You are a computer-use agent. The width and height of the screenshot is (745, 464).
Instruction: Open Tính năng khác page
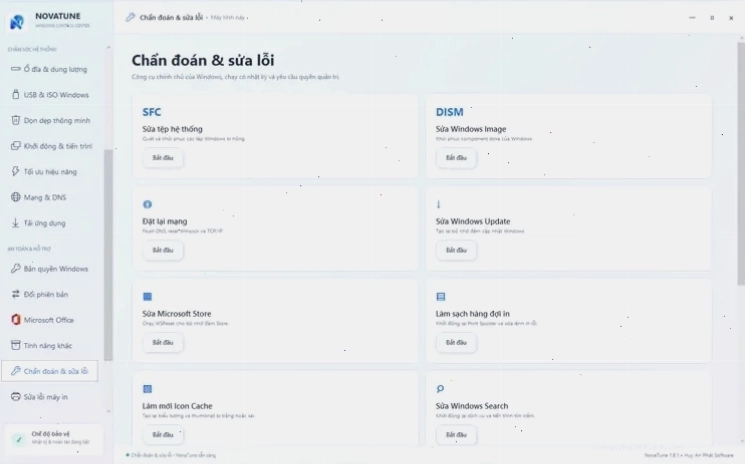click(x=49, y=345)
